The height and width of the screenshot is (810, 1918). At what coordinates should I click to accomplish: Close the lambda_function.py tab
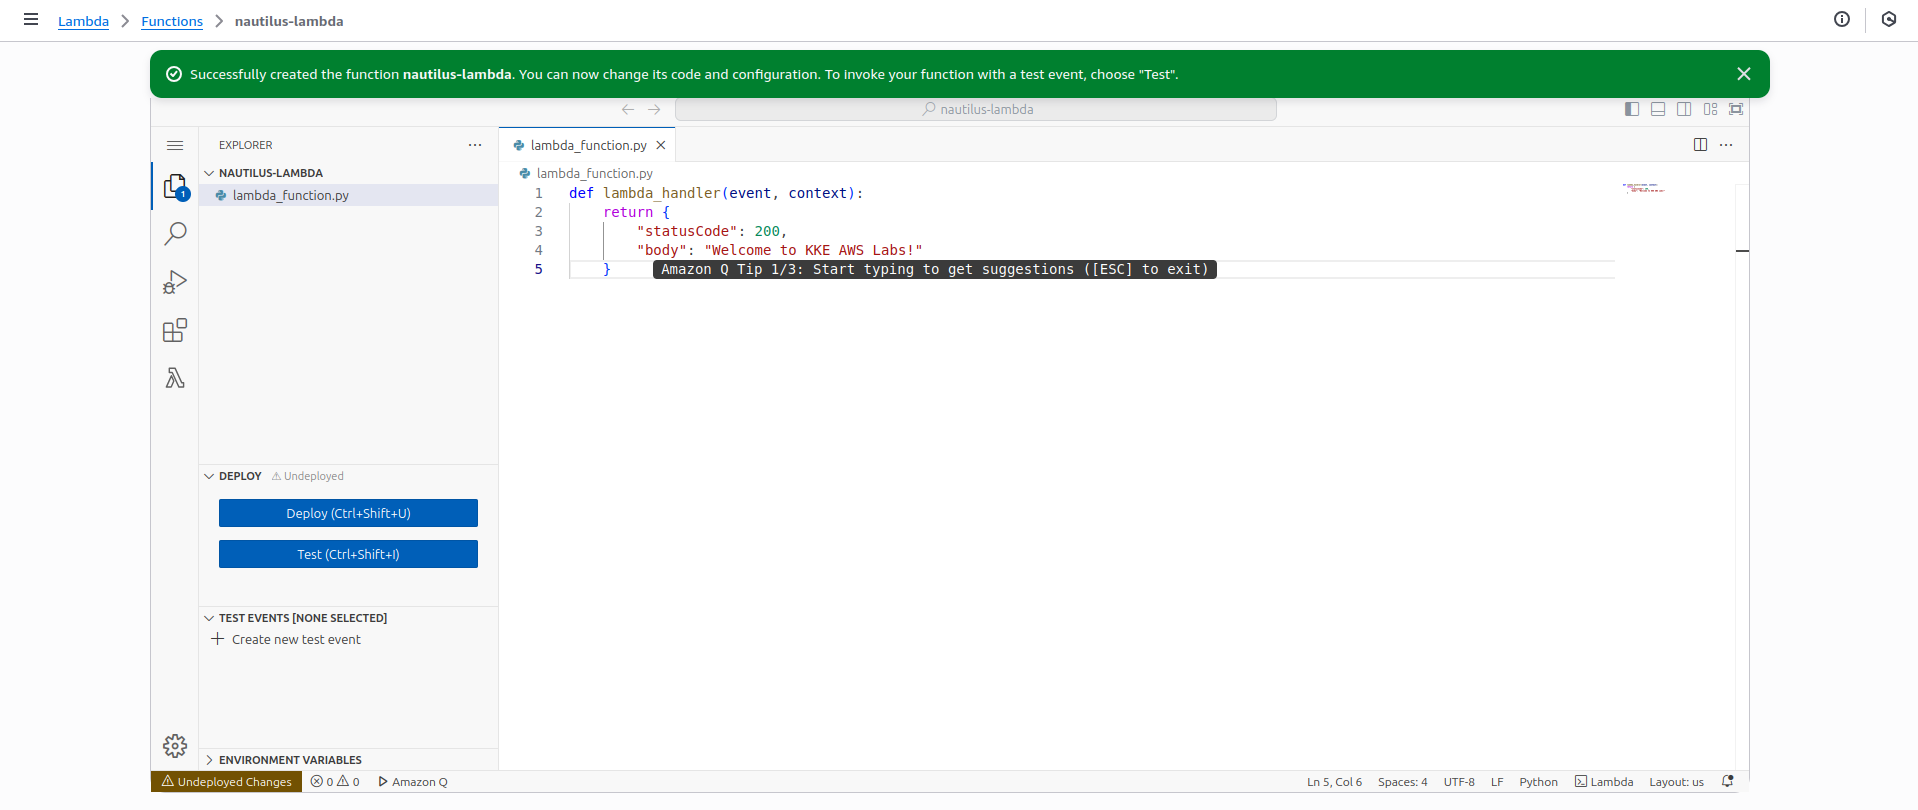pyautogui.click(x=661, y=145)
